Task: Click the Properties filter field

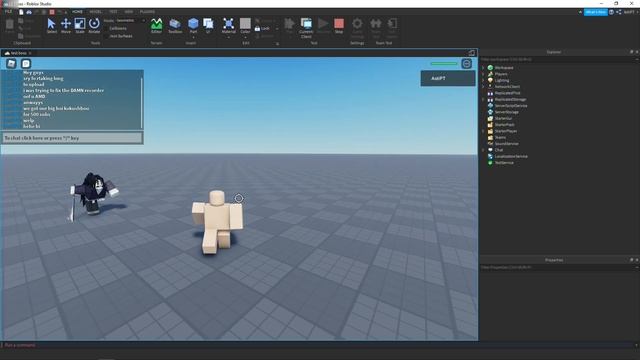Action: click(557, 267)
